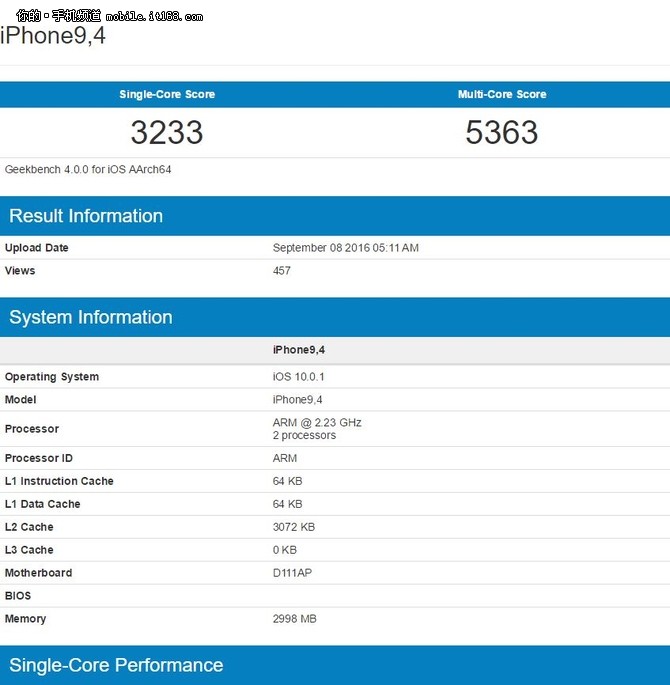The height and width of the screenshot is (685, 670).
Task: Click the D111AP motherboard value
Action: pyautogui.click(x=292, y=573)
